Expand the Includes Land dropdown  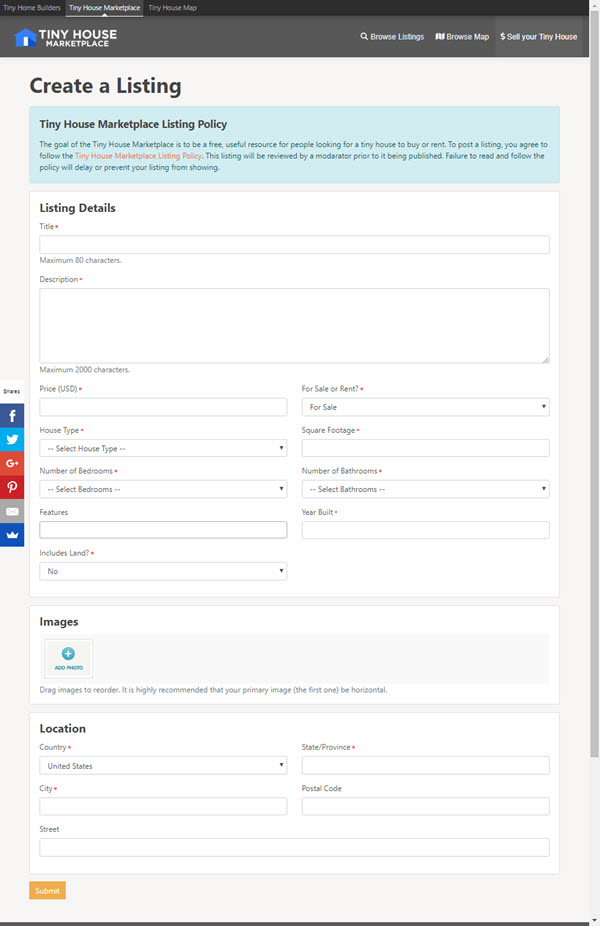pos(163,571)
